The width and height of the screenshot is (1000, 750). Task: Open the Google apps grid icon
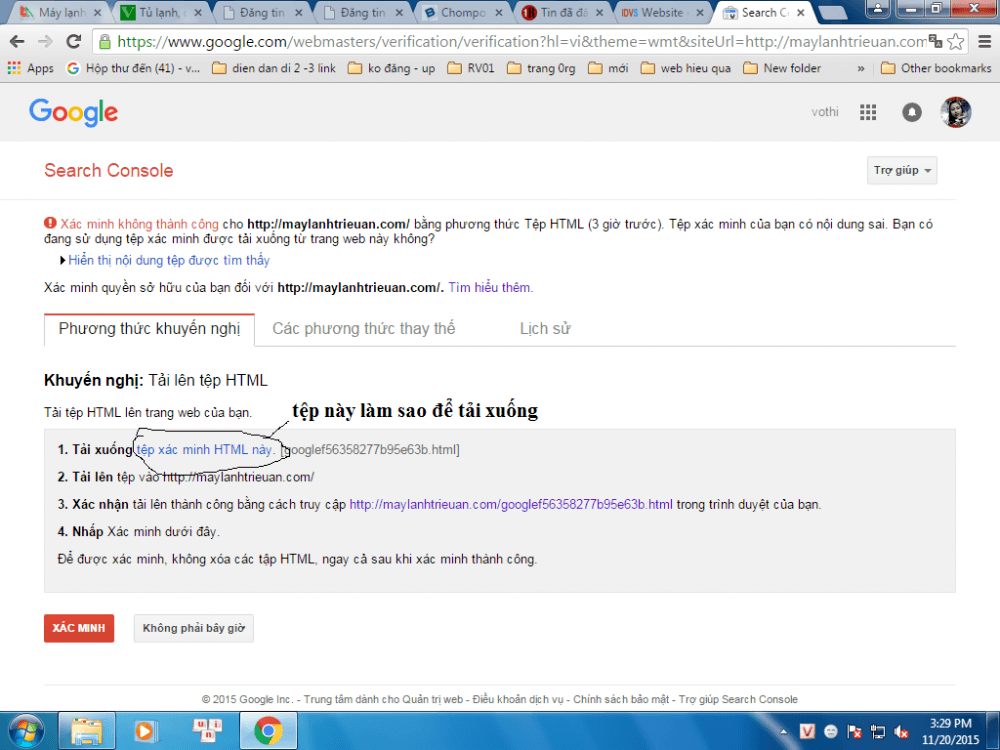868,112
